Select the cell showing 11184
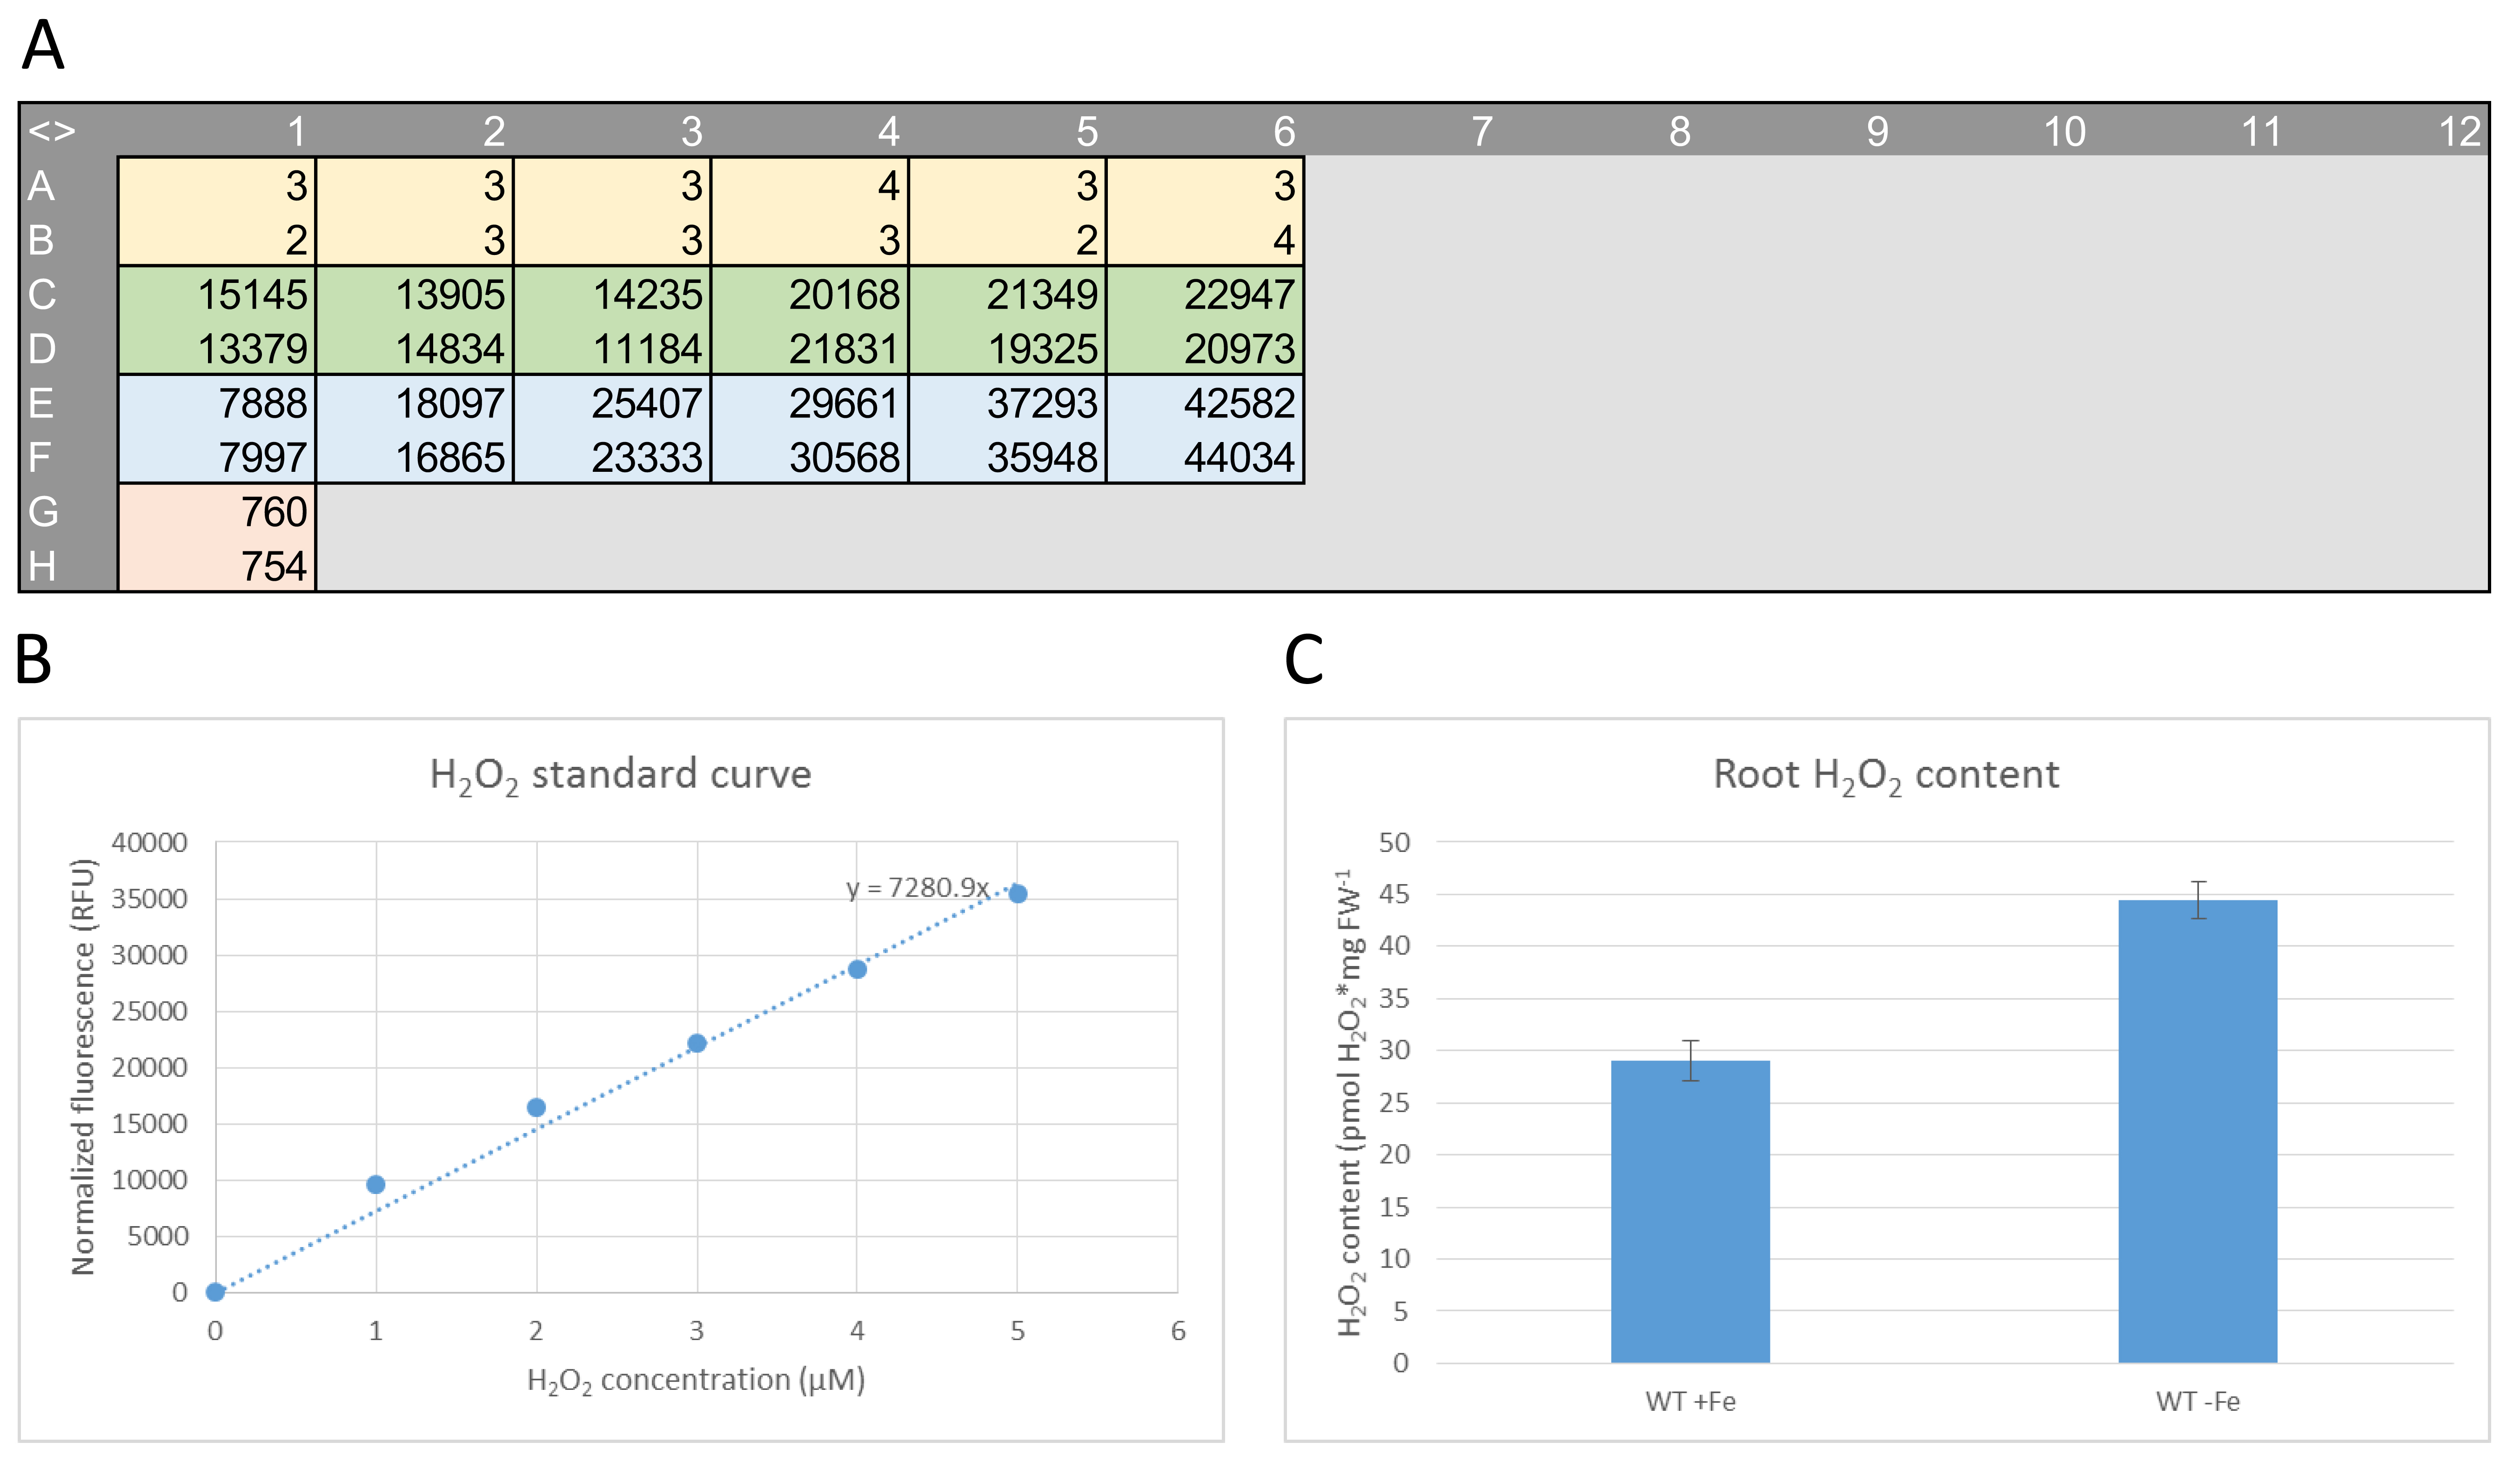The image size is (2520, 1462). click(612, 348)
